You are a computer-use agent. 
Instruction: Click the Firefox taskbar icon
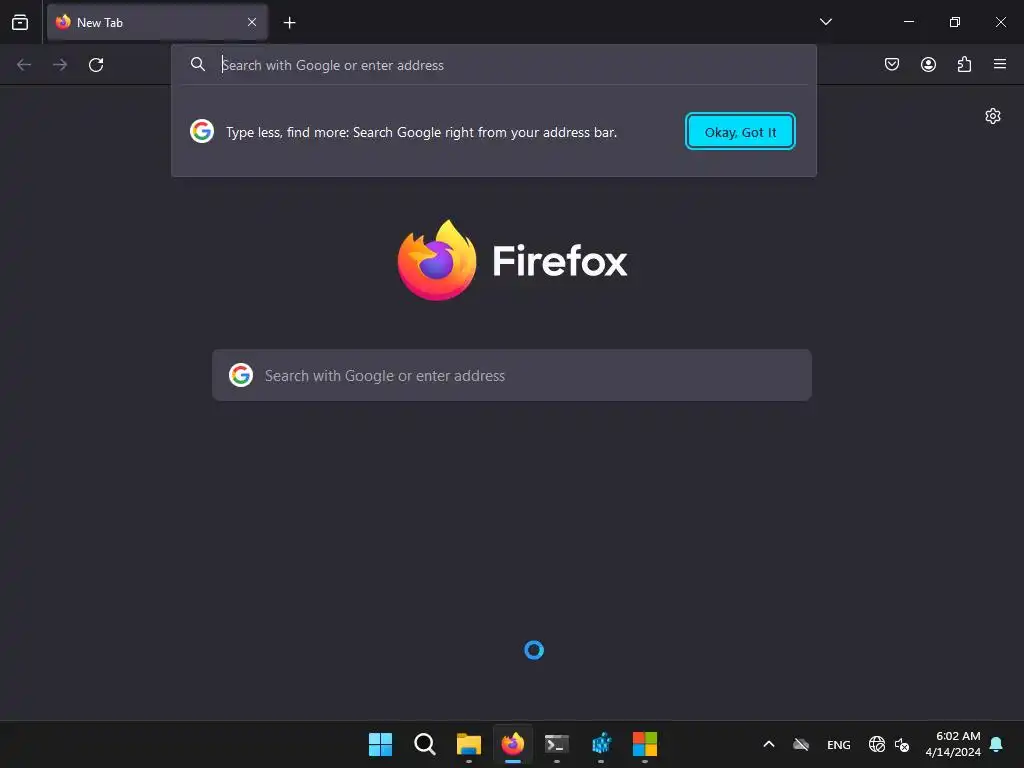click(513, 744)
